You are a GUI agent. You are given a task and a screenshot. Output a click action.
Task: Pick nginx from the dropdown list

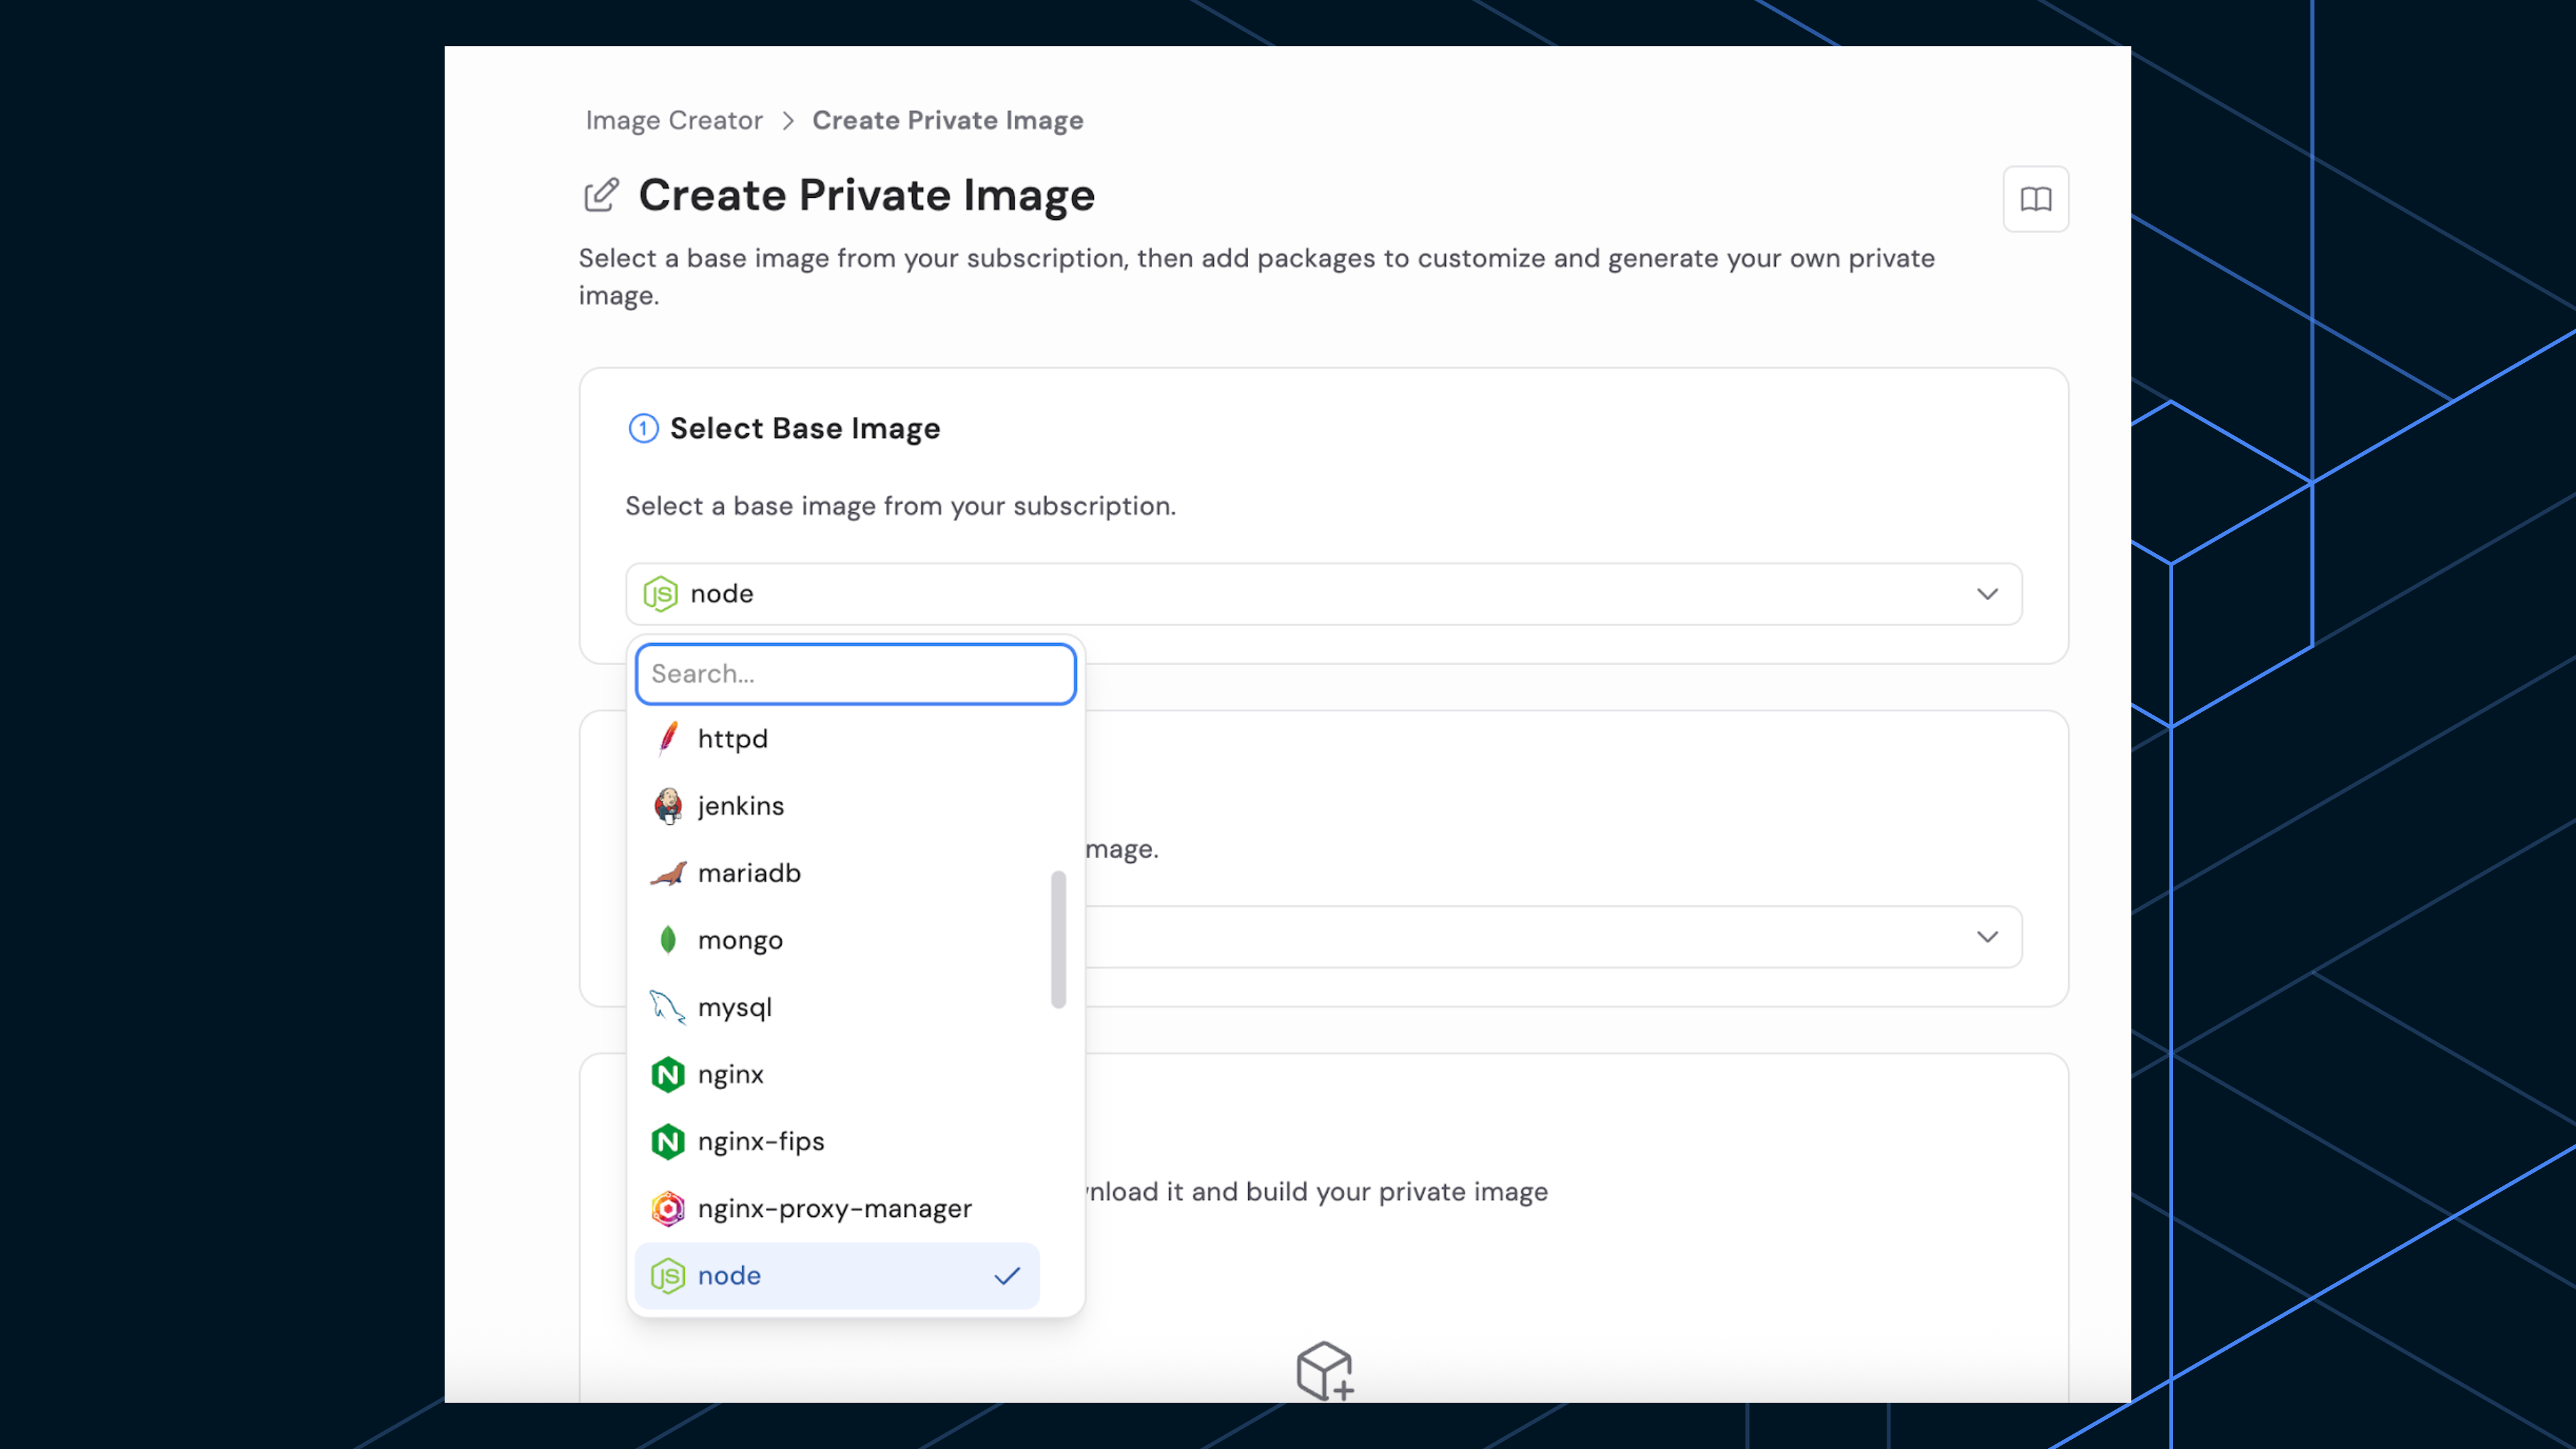[x=838, y=1074]
